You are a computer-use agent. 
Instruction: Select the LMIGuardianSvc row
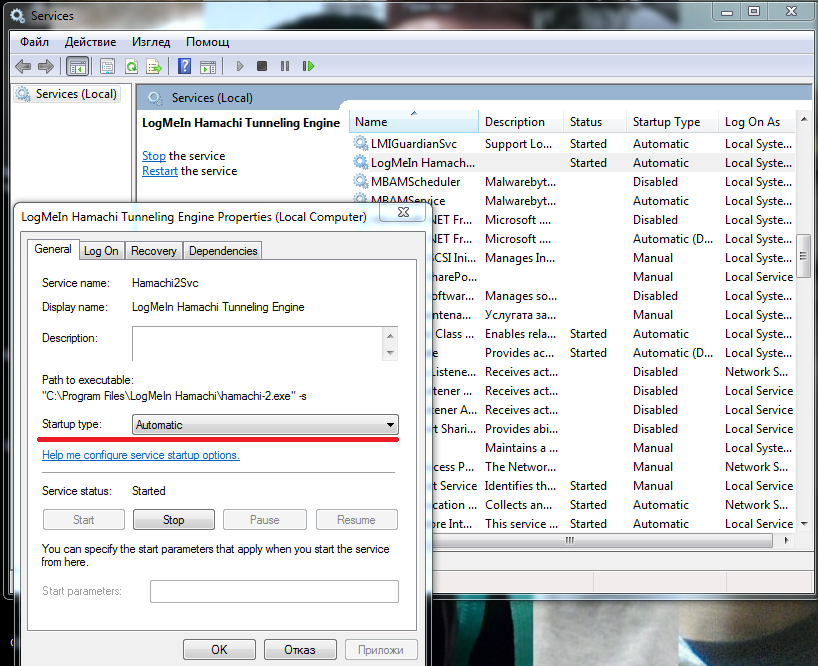tap(573, 143)
